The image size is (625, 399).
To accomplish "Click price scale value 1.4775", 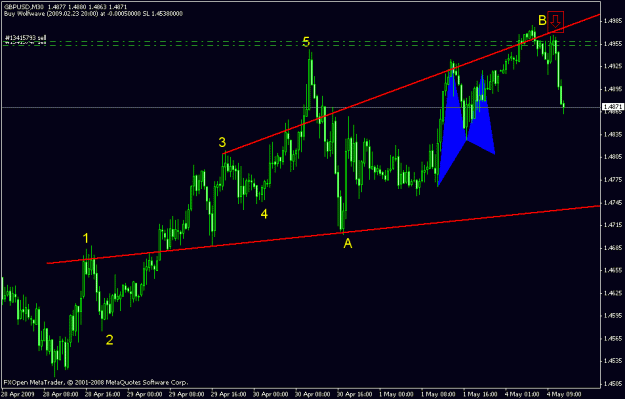I will pos(613,180).
